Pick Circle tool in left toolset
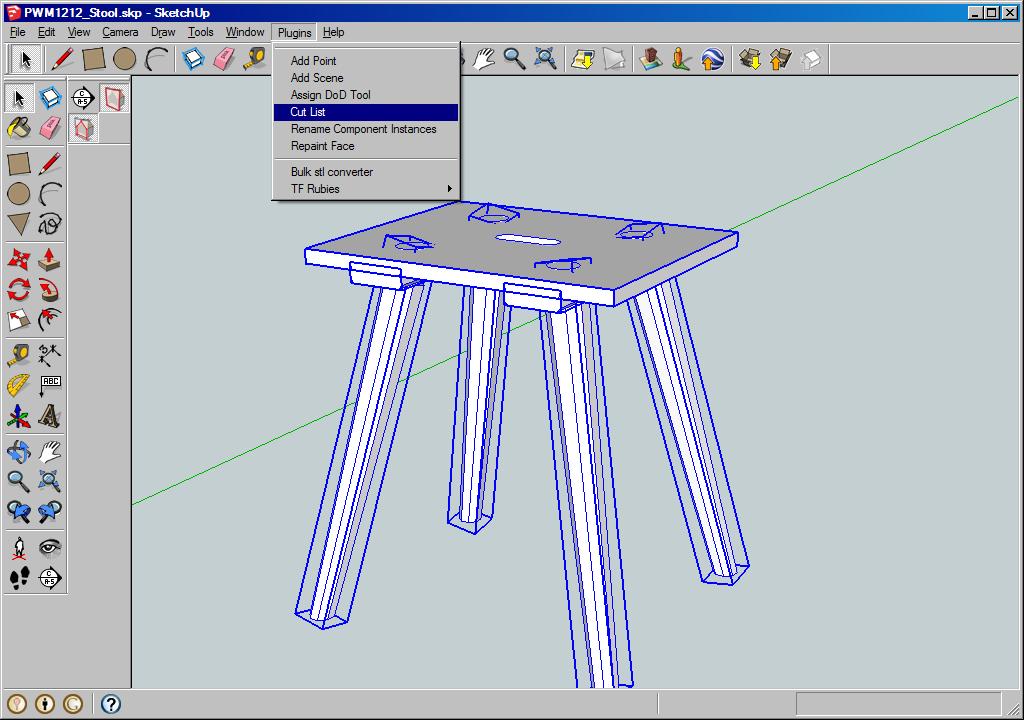The height and width of the screenshot is (720, 1024). click(x=19, y=194)
